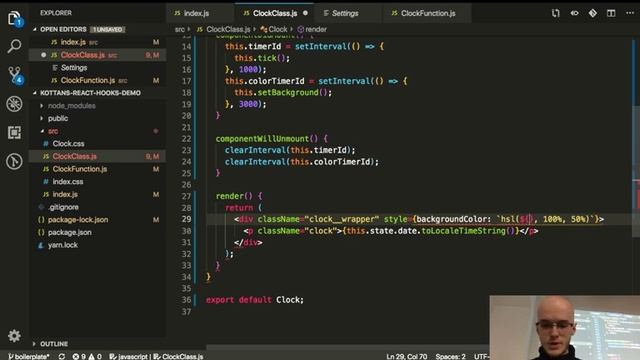640x360 pixels.
Task: Open the editor More Actions menu
Action: coord(630,13)
